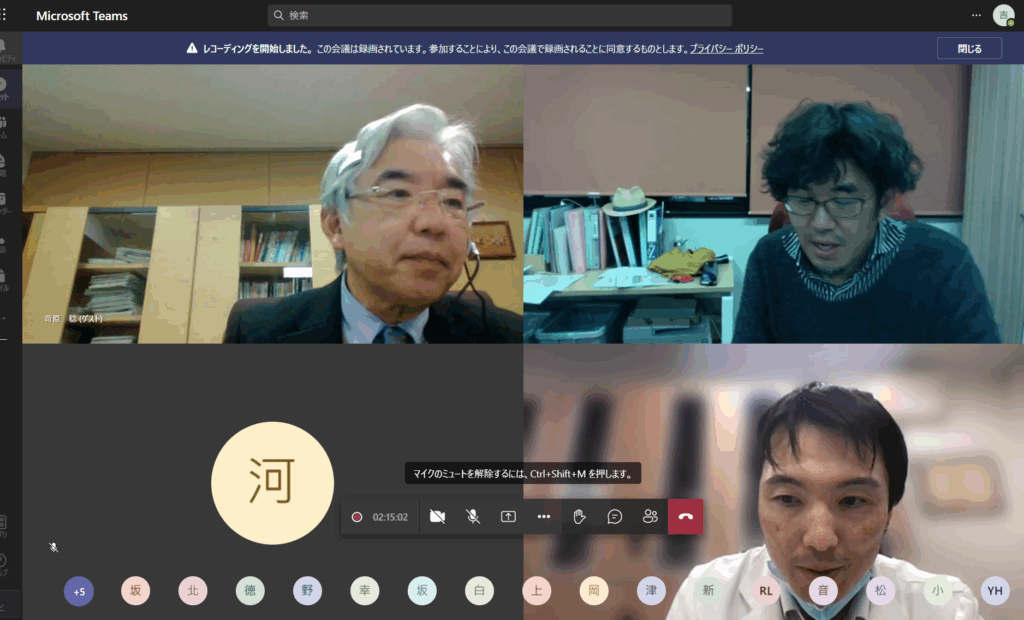
Task: Expand the +5 overflow participants bubble
Action: coord(78,591)
